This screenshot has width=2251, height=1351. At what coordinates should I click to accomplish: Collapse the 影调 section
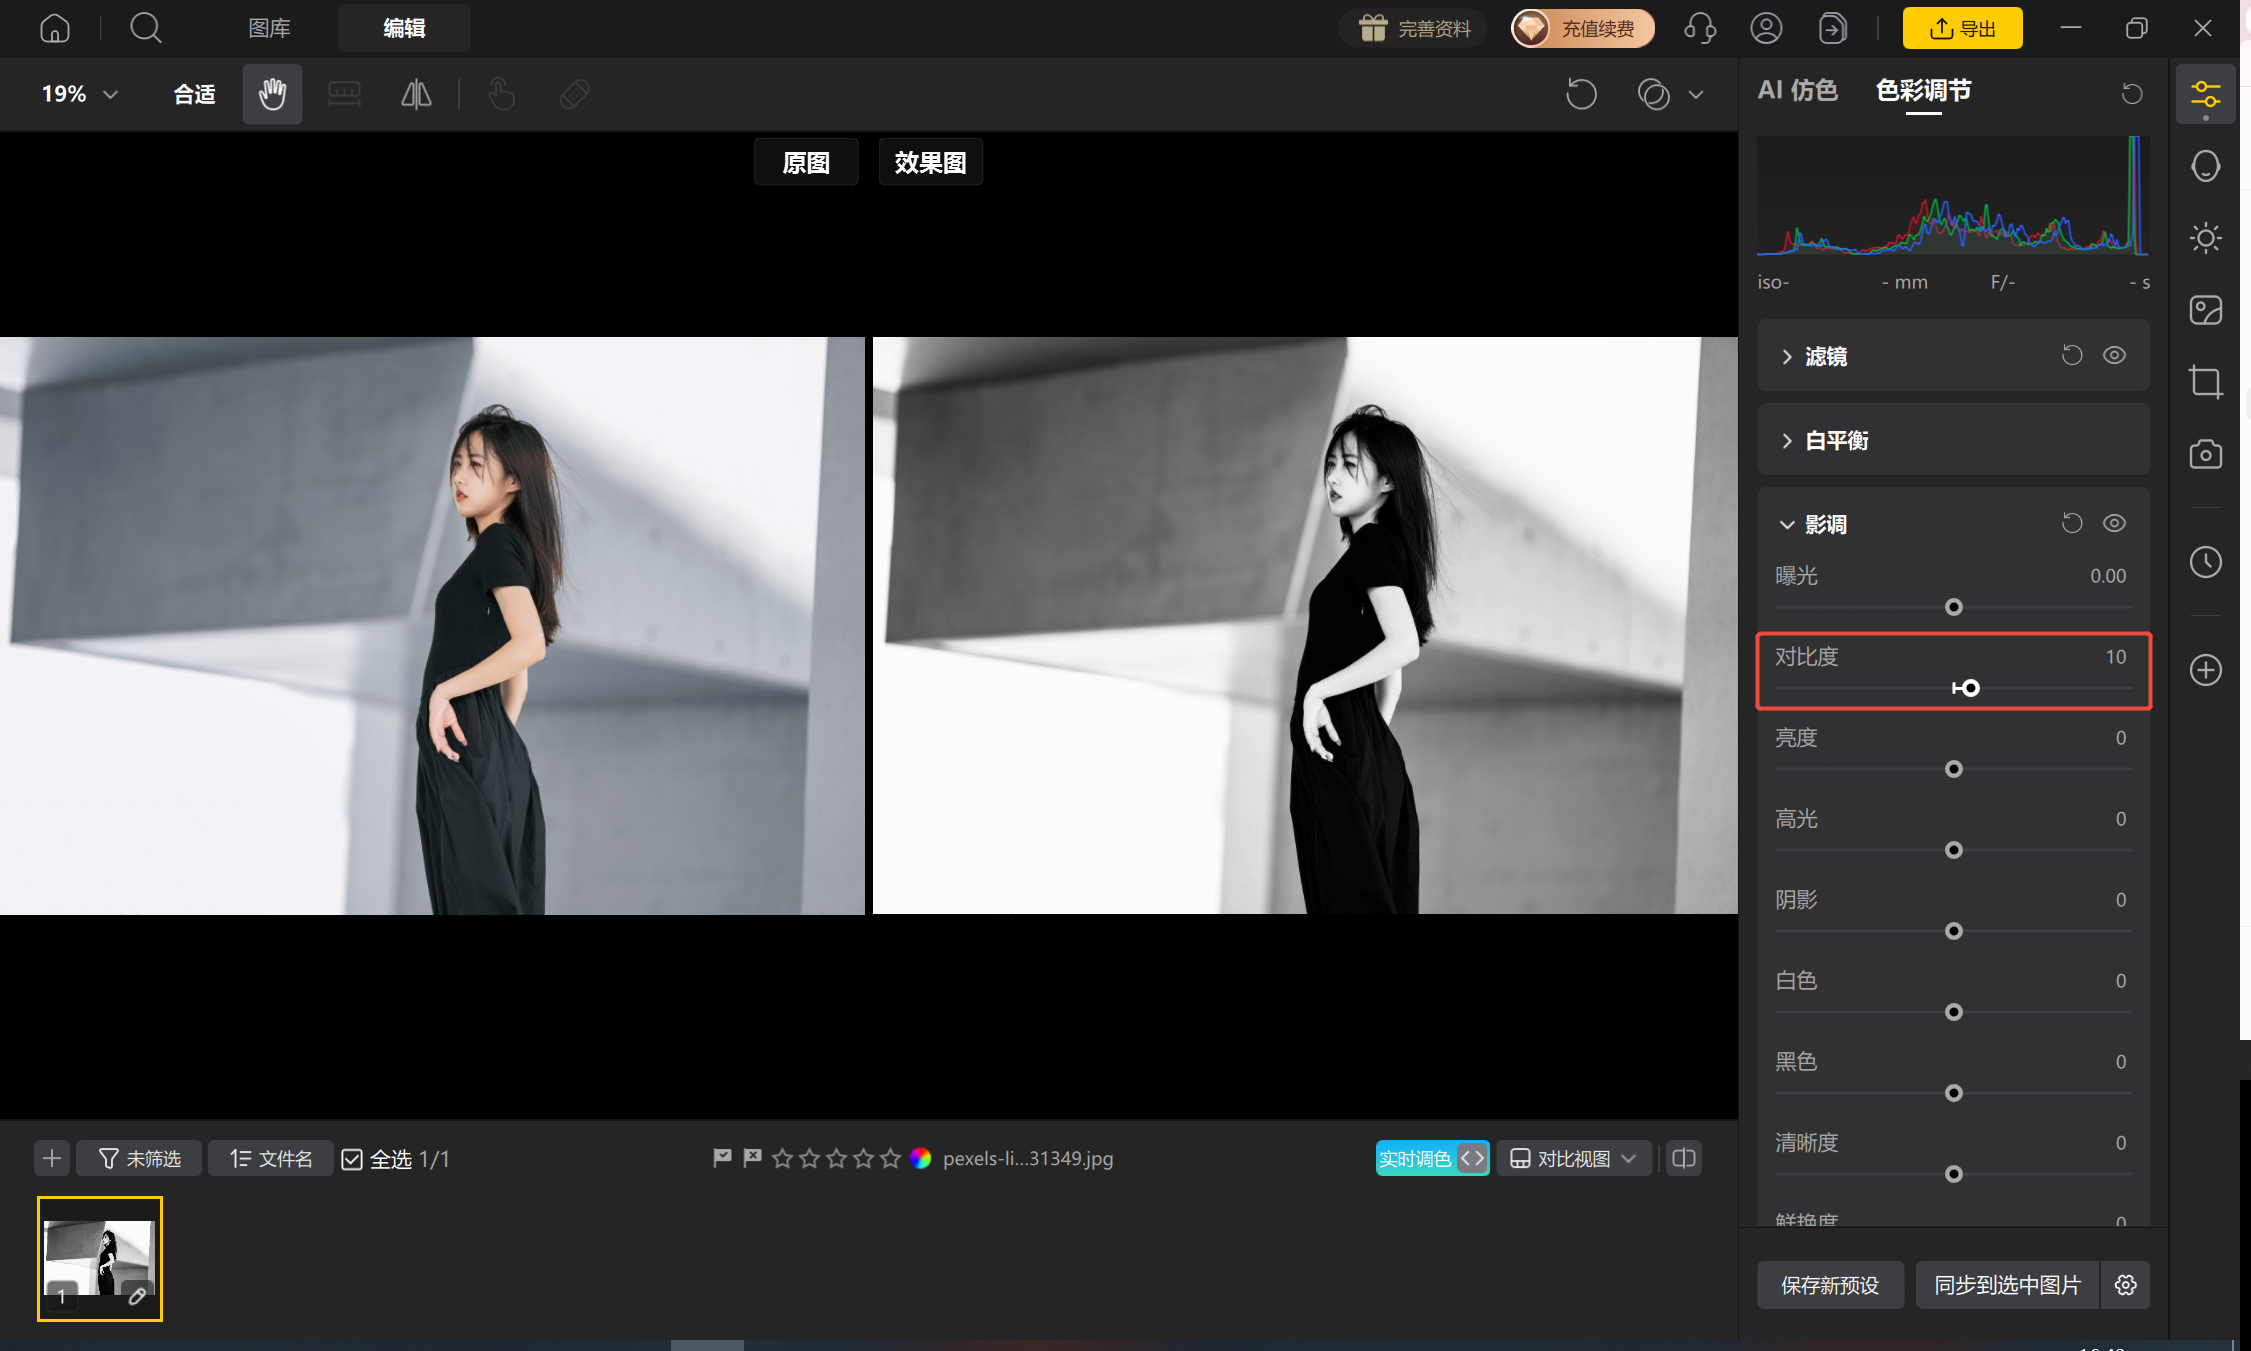[1786, 525]
